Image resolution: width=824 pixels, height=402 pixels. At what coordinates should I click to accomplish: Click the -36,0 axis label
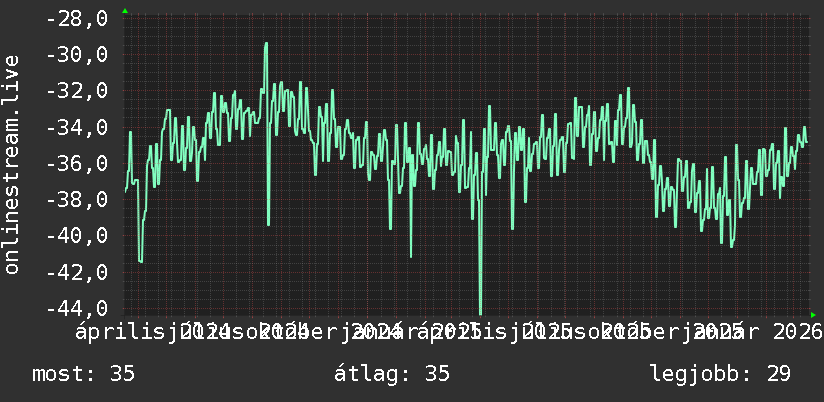[x=77, y=163]
